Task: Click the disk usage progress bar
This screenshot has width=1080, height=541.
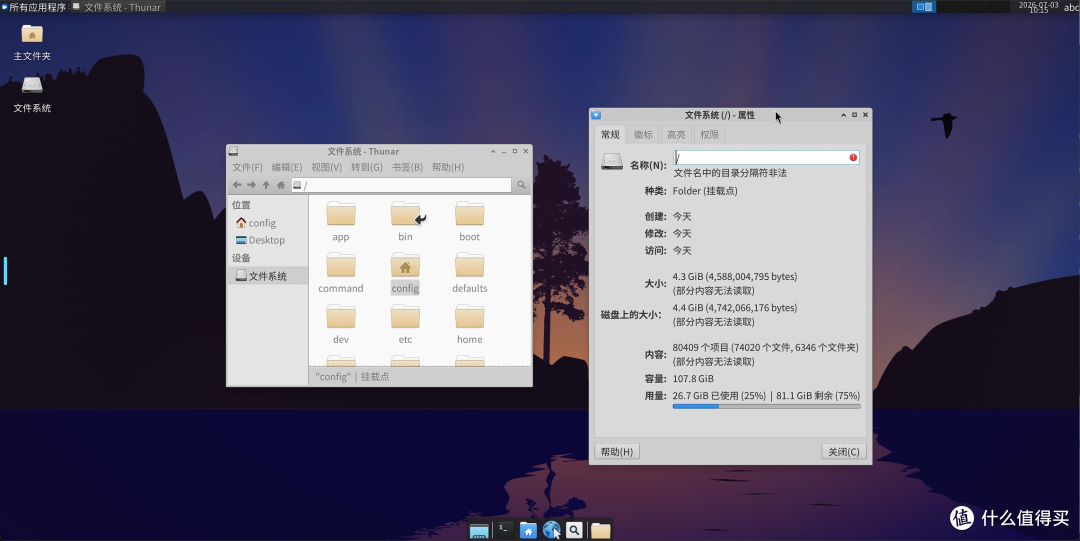Action: pos(767,407)
